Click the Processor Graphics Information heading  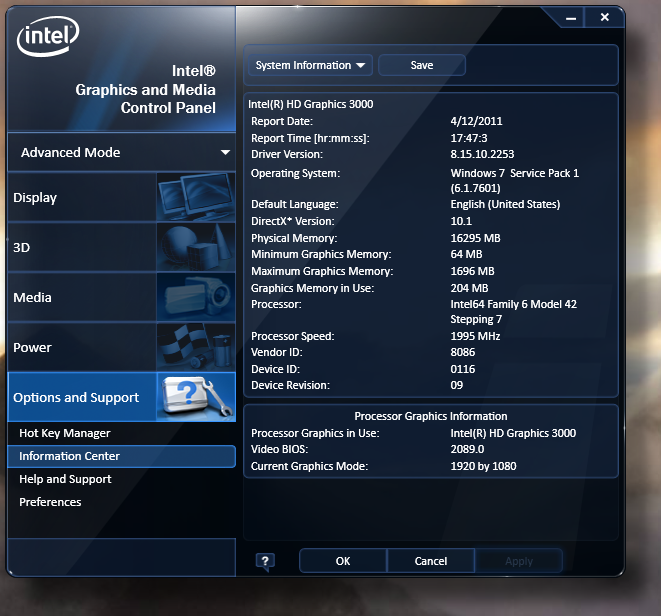(x=430, y=416)
